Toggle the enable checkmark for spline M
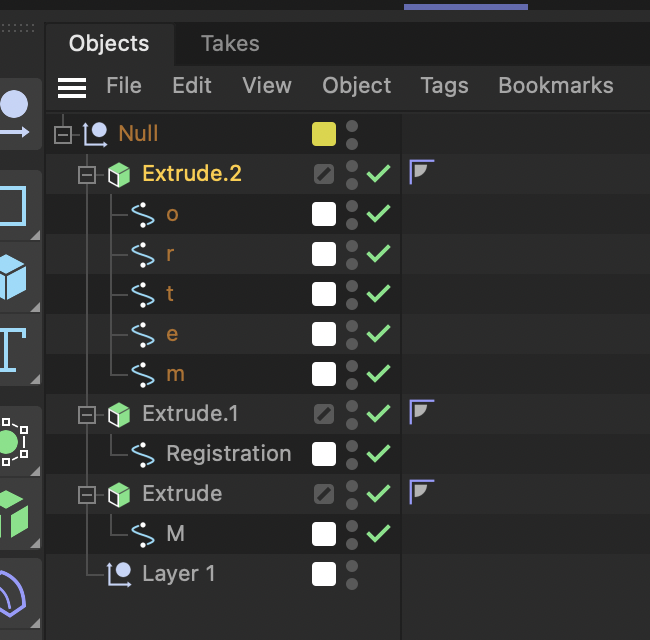 378,534
